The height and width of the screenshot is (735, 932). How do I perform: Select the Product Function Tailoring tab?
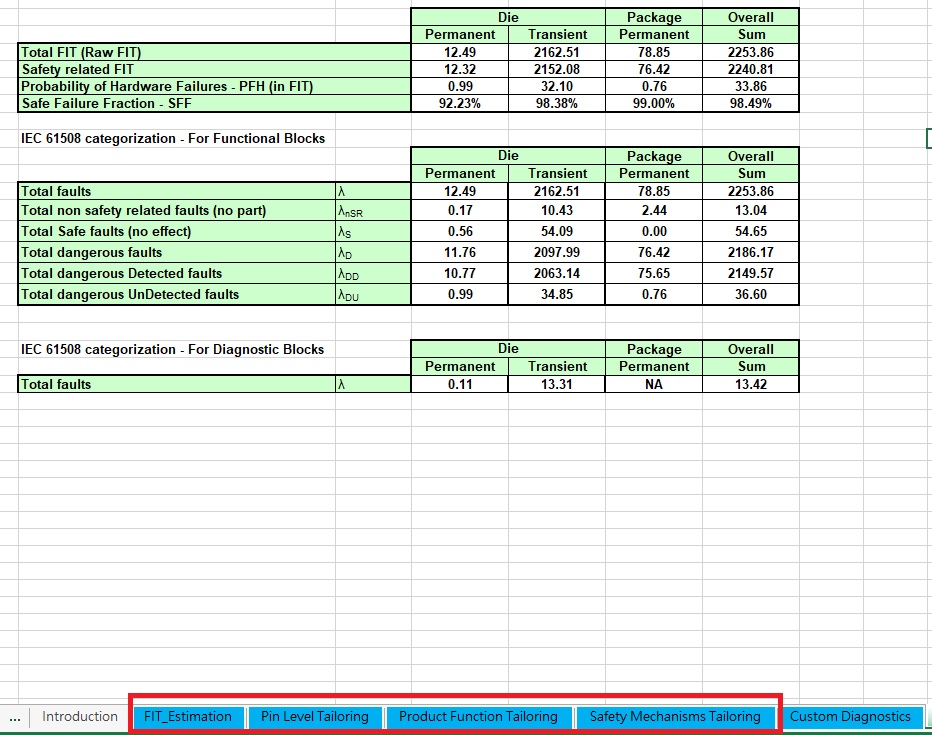[478, 716]
